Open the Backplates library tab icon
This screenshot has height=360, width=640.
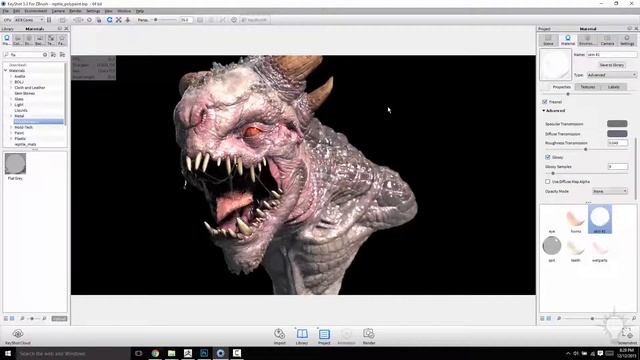point(40,40)
